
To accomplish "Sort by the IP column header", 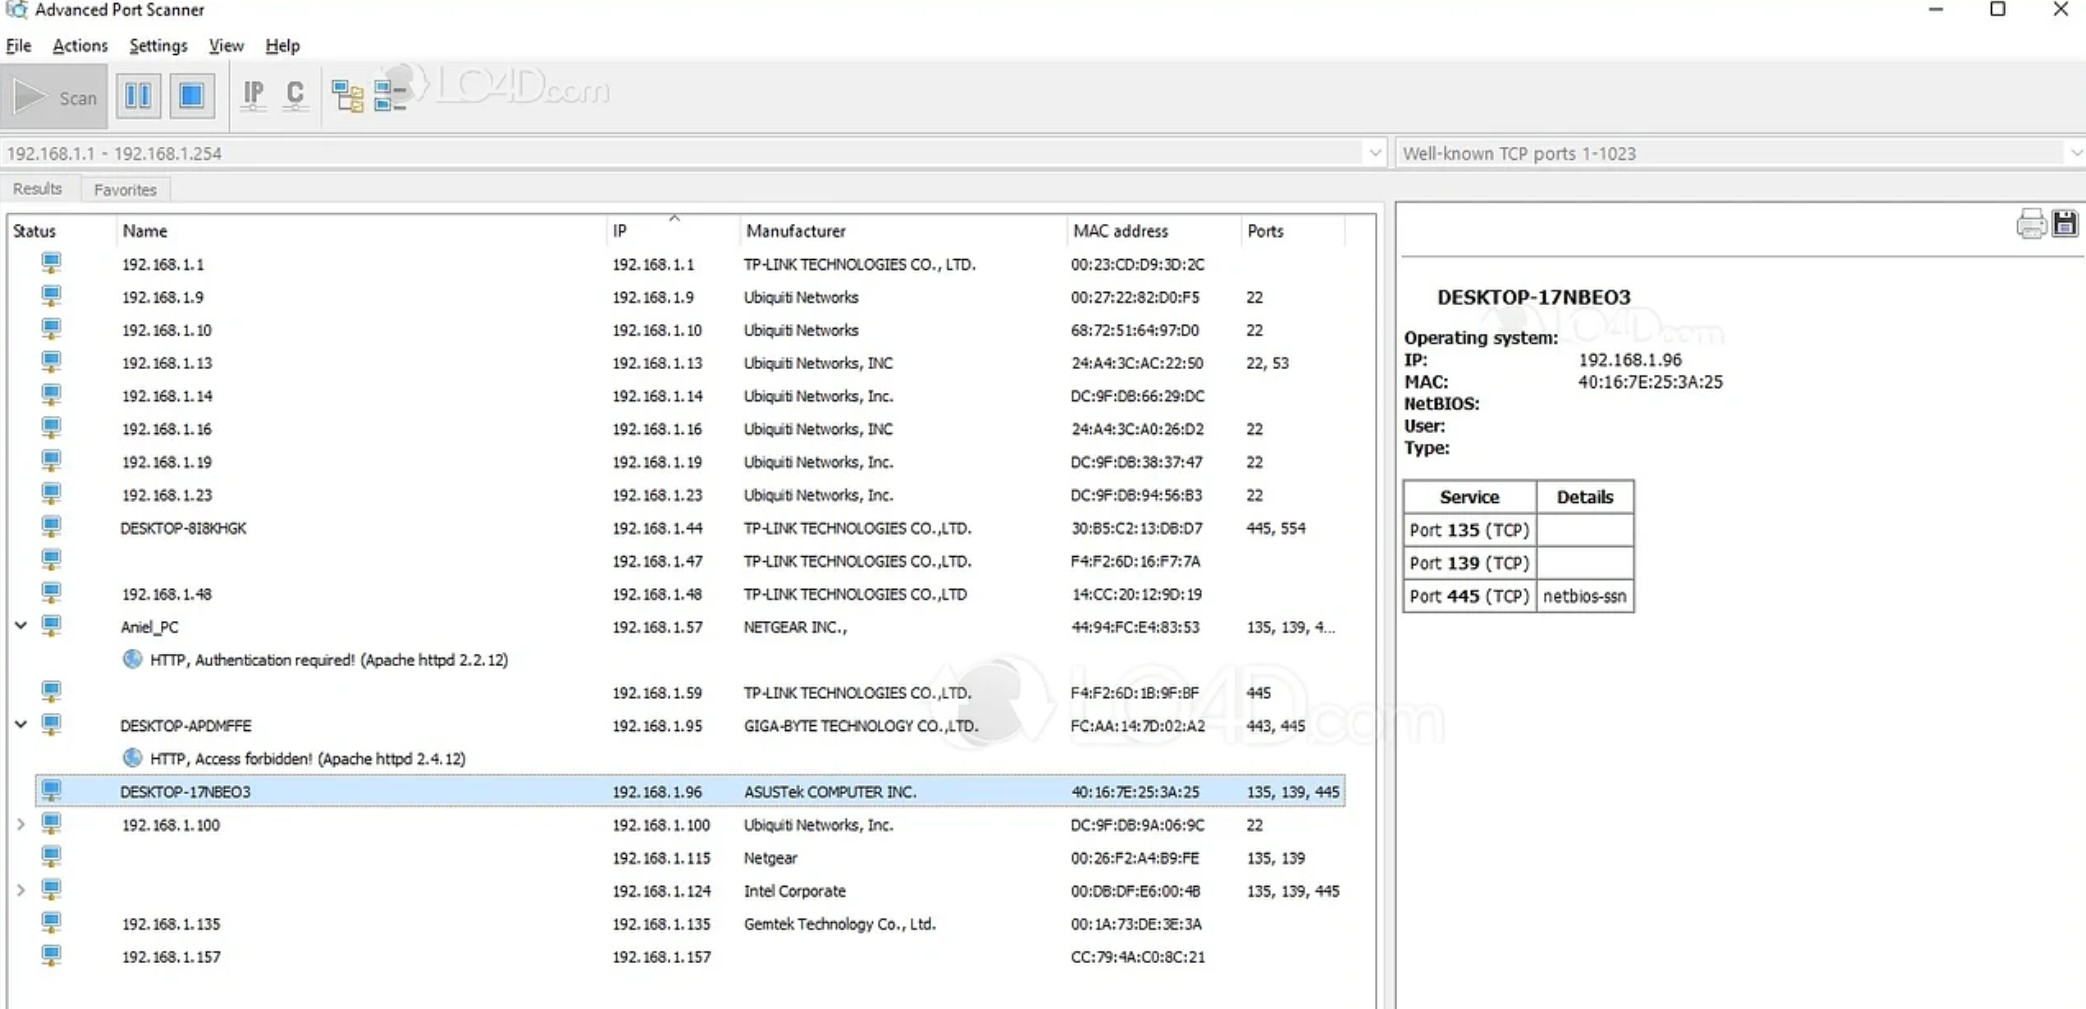I will click(672, 231).
